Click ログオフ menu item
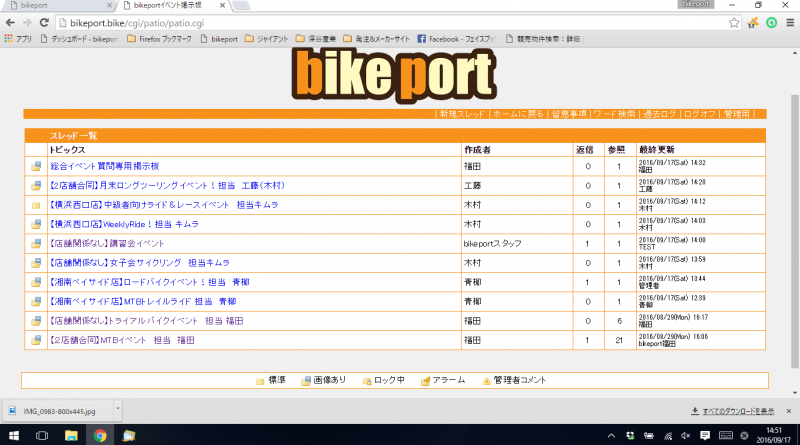800x445 pixels. pyautogui.click(x=699, y=114)
